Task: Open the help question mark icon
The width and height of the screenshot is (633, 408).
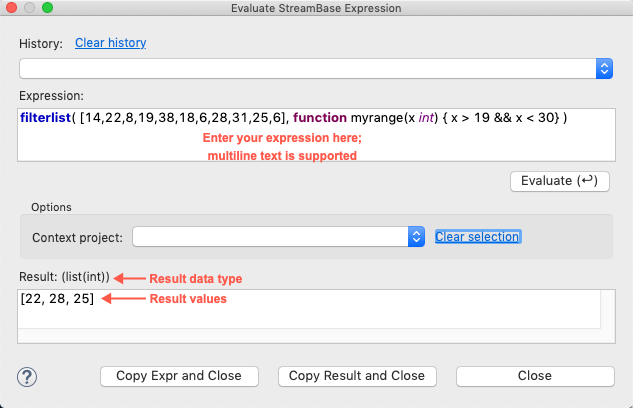Action: (27, 376)
